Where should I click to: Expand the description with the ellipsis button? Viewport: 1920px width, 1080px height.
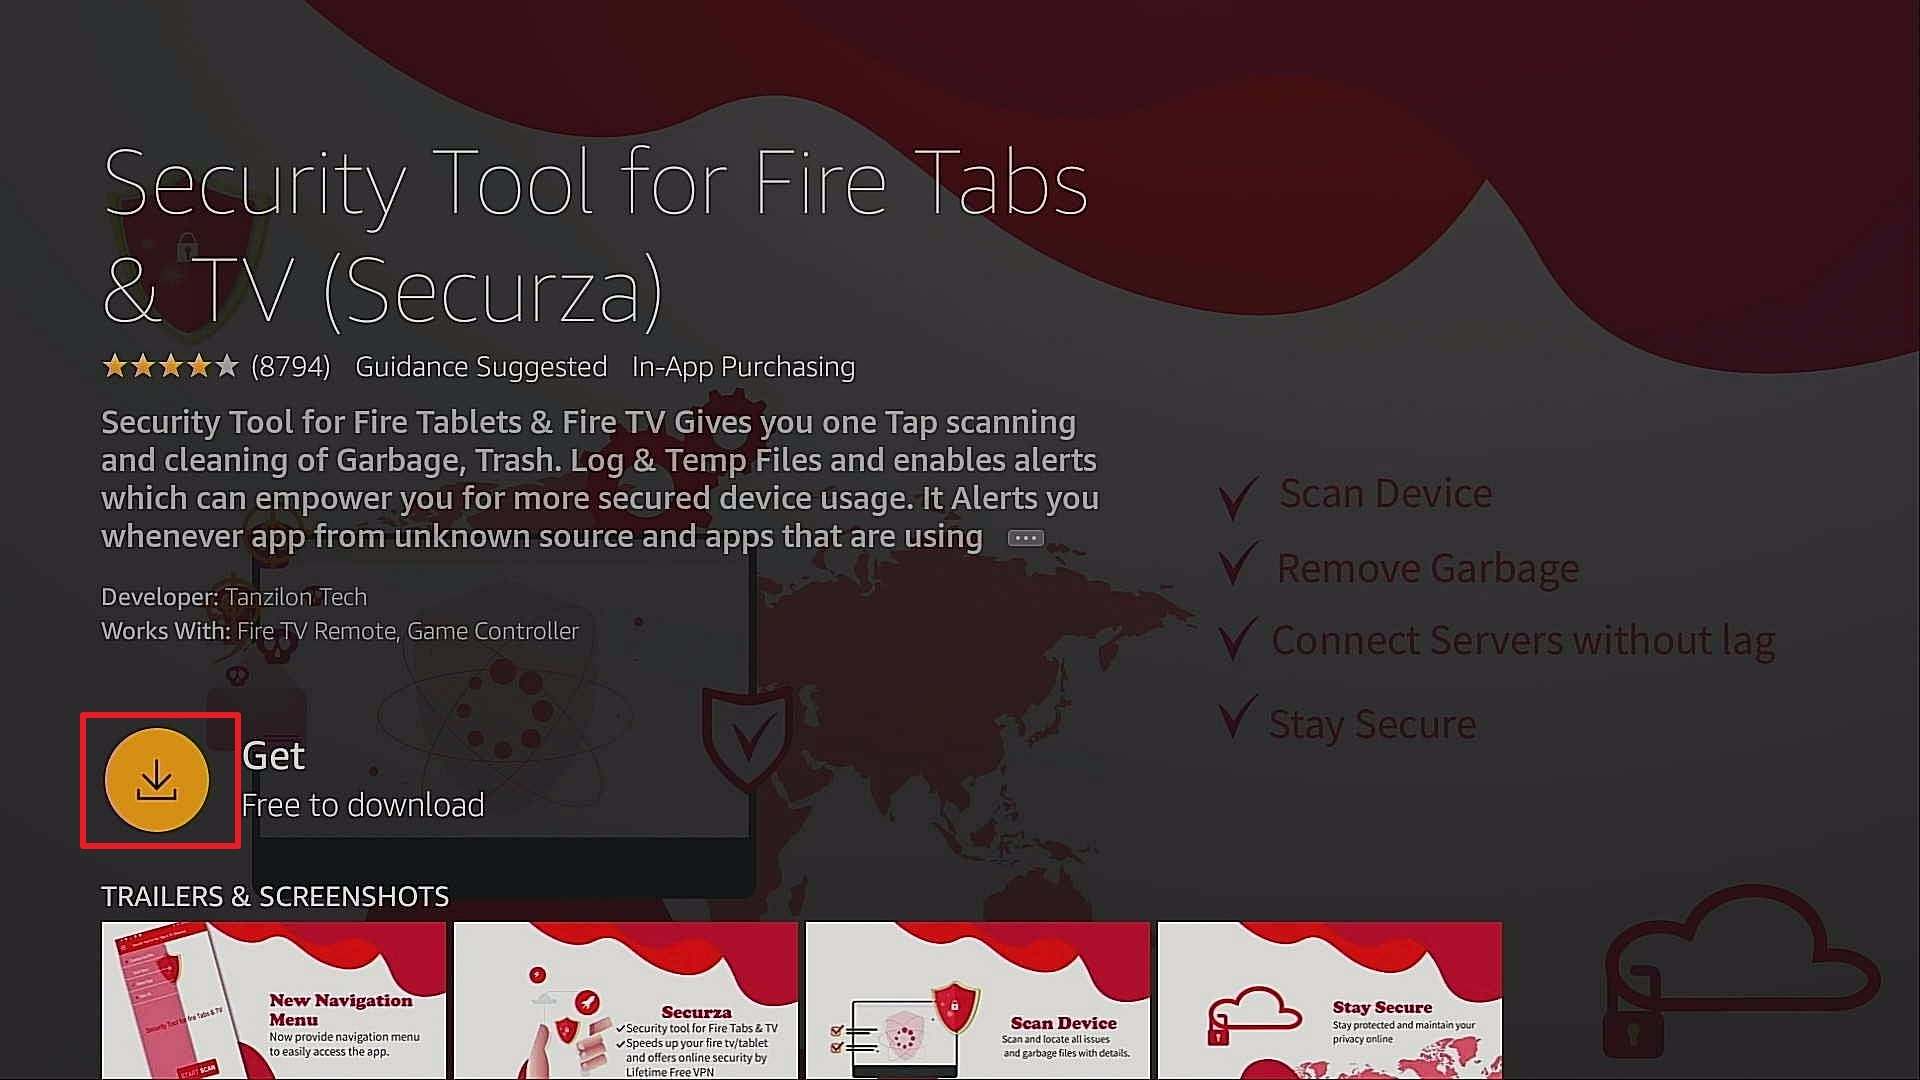pyautogui.click(x=1025, y=538)
